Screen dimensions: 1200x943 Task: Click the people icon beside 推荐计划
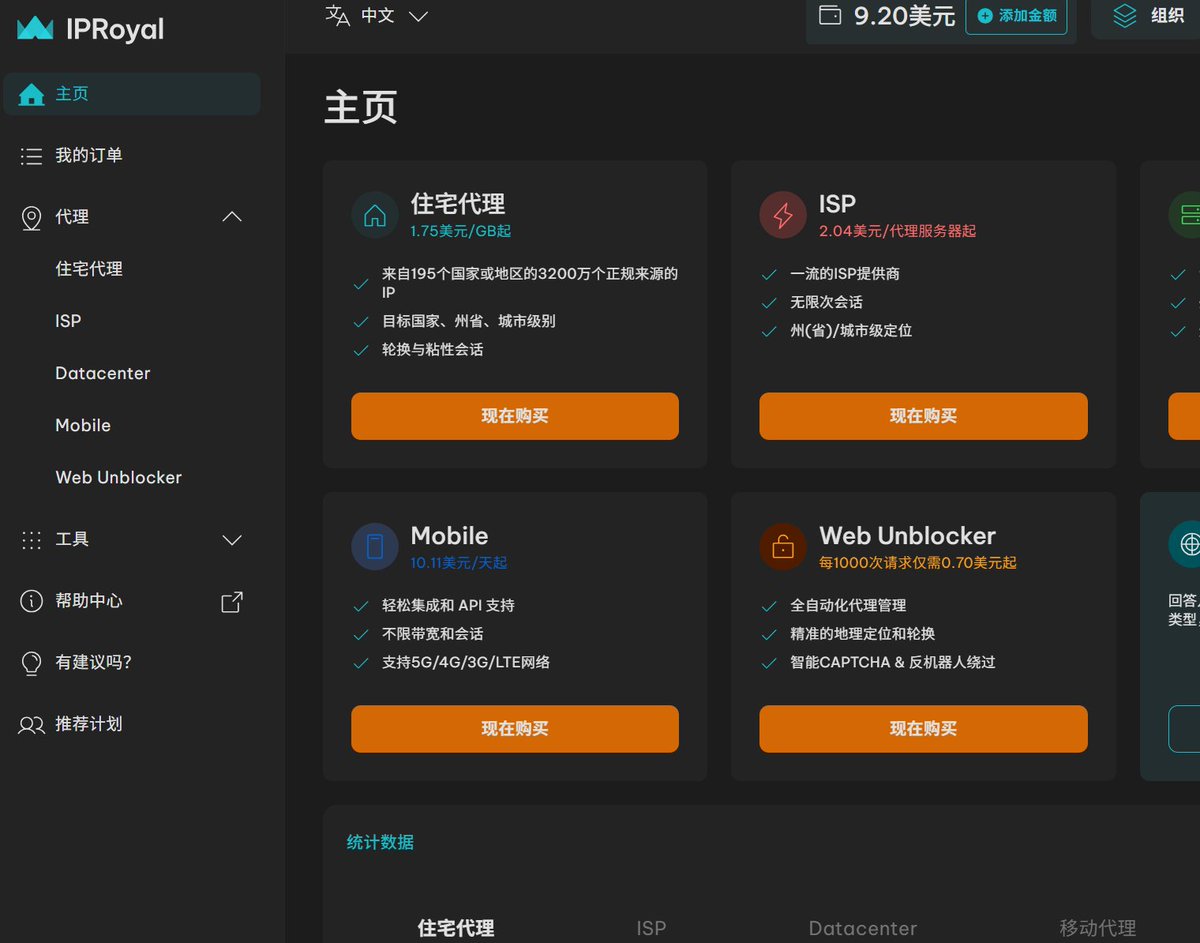pos(31,725)
